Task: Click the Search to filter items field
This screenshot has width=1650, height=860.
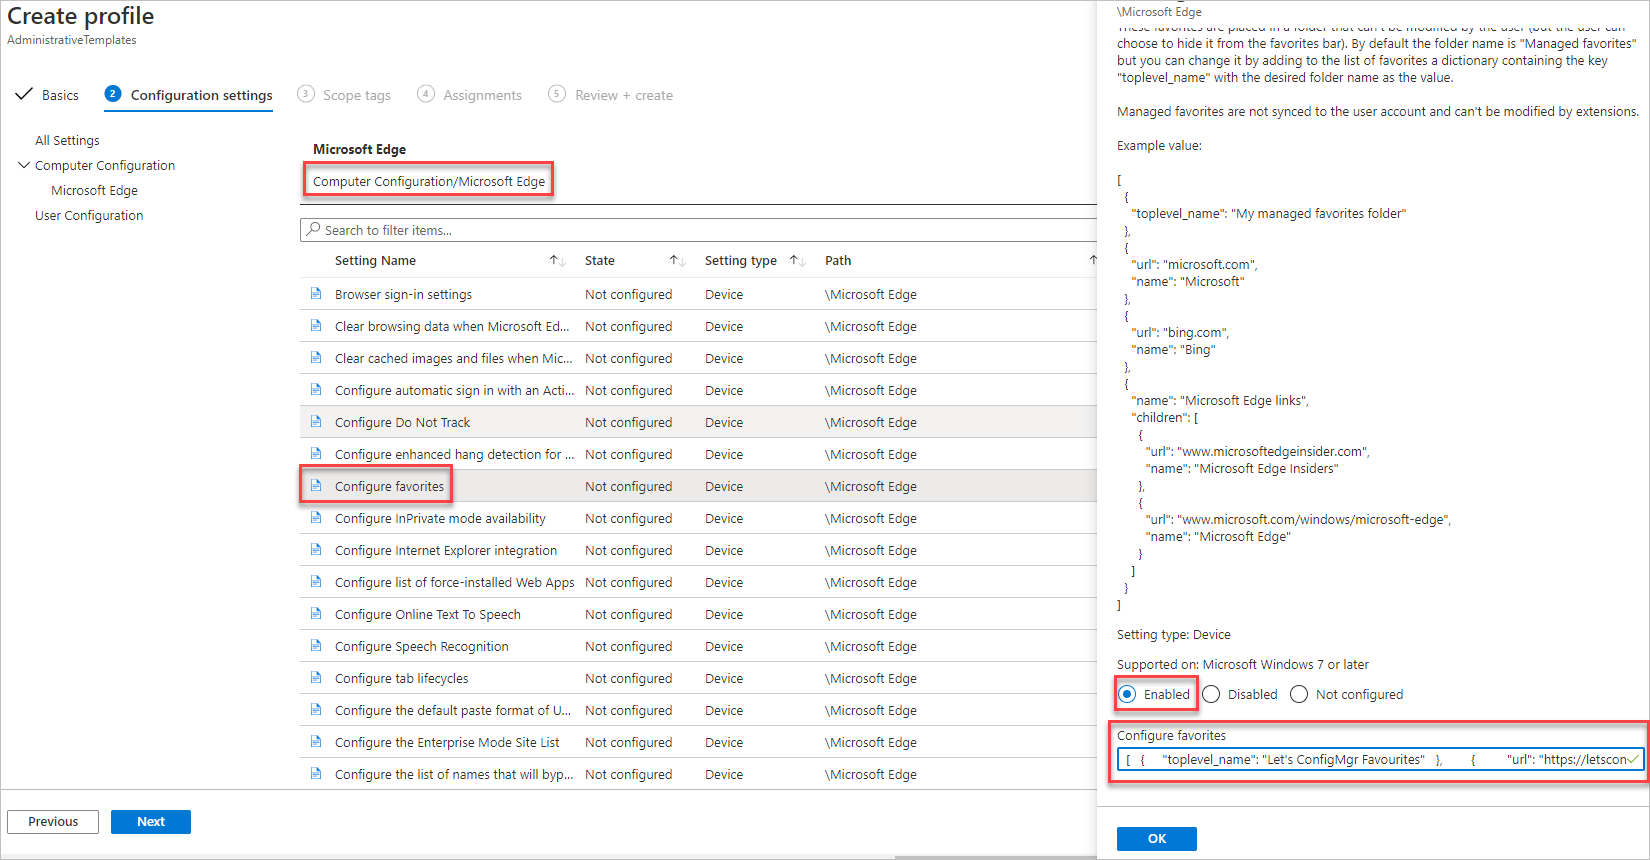Action: (698, 230)
